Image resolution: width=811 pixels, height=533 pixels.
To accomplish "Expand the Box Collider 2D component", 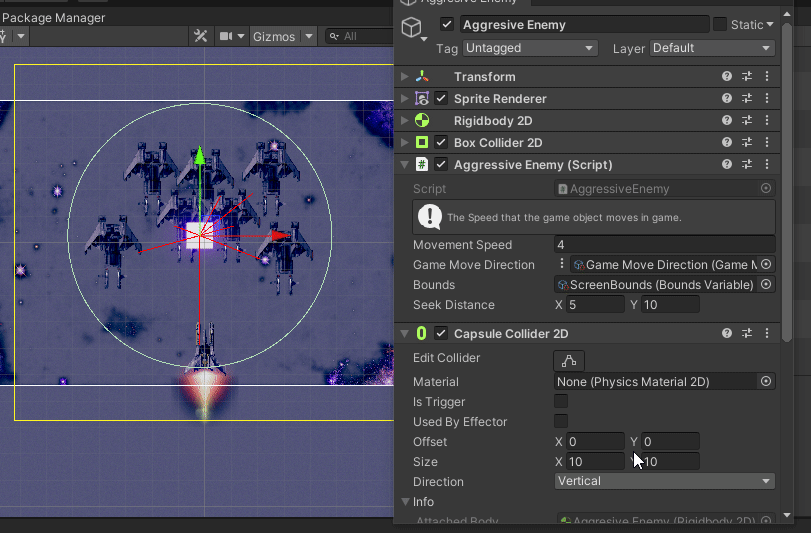I will click(404, 142).
